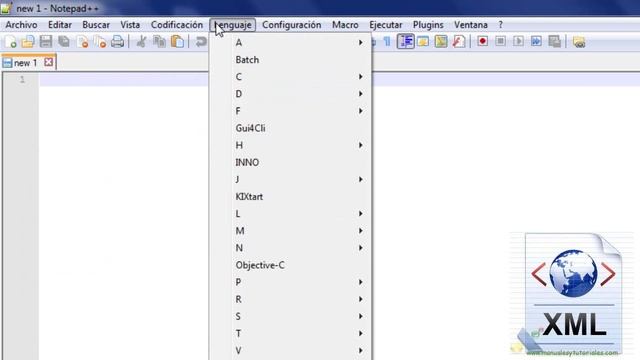Expand the N languages submenu
The width and height of the screenshot is (640, 360).
[291, 248]
